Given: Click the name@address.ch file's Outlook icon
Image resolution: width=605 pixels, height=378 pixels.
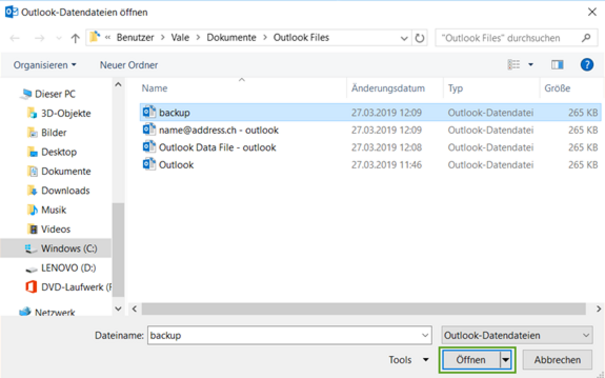Looking at the screenshot, I should click(149, 129).
